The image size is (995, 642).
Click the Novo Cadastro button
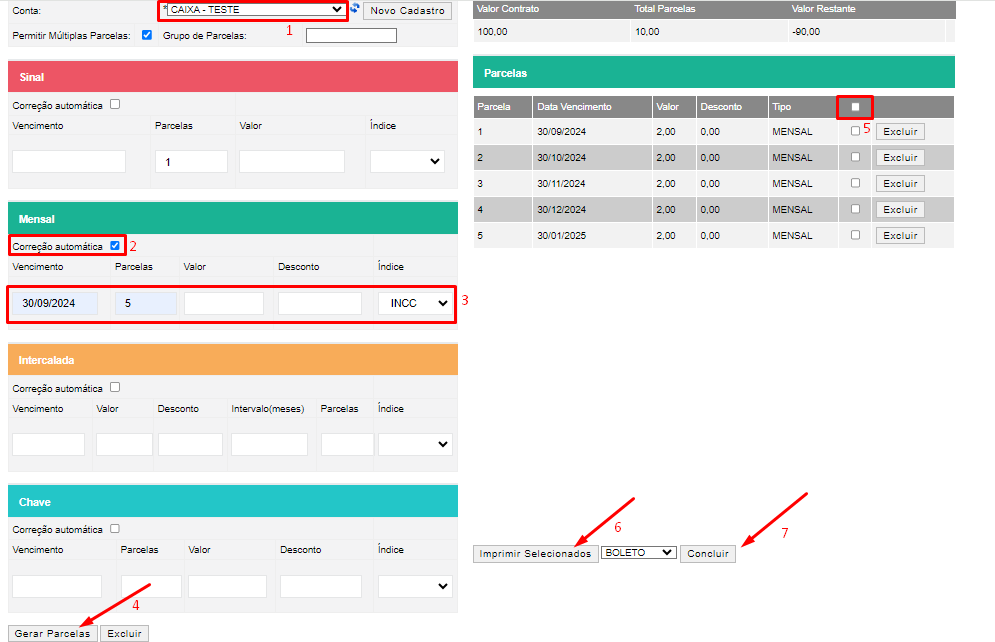coord(407,11)
